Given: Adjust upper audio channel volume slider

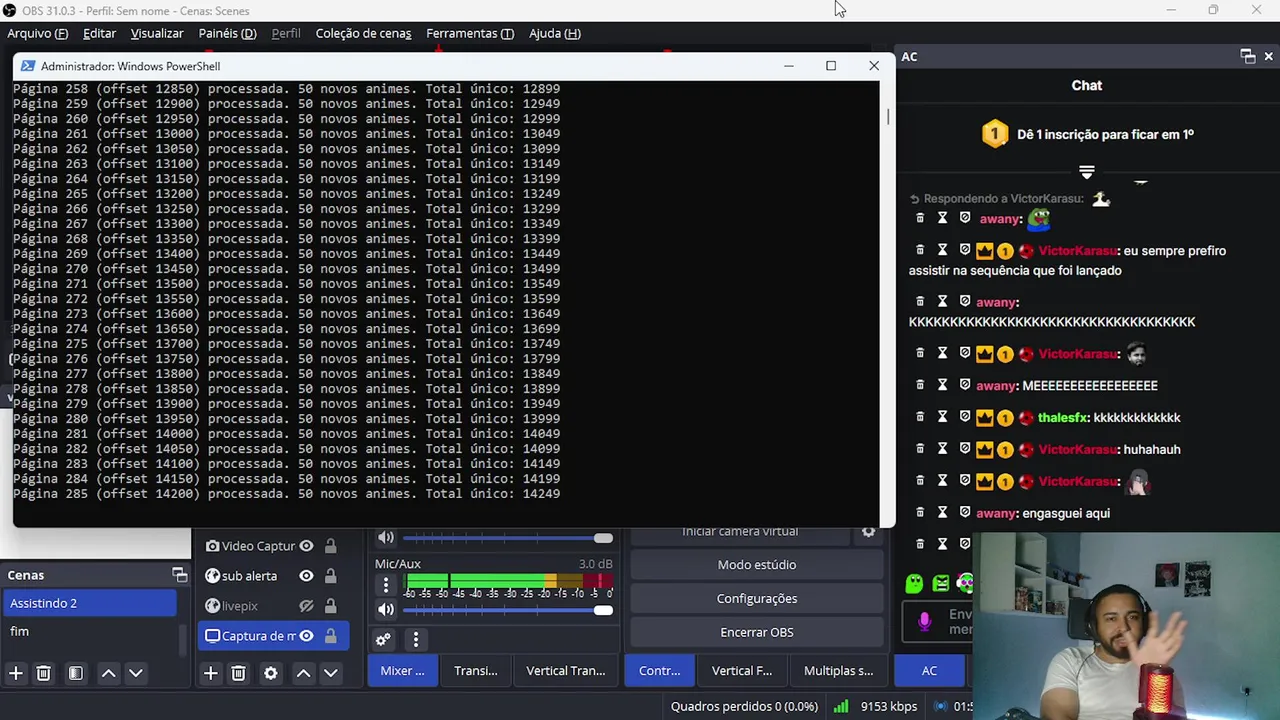Looking at the screenshot, I should [x=508, y=538].
